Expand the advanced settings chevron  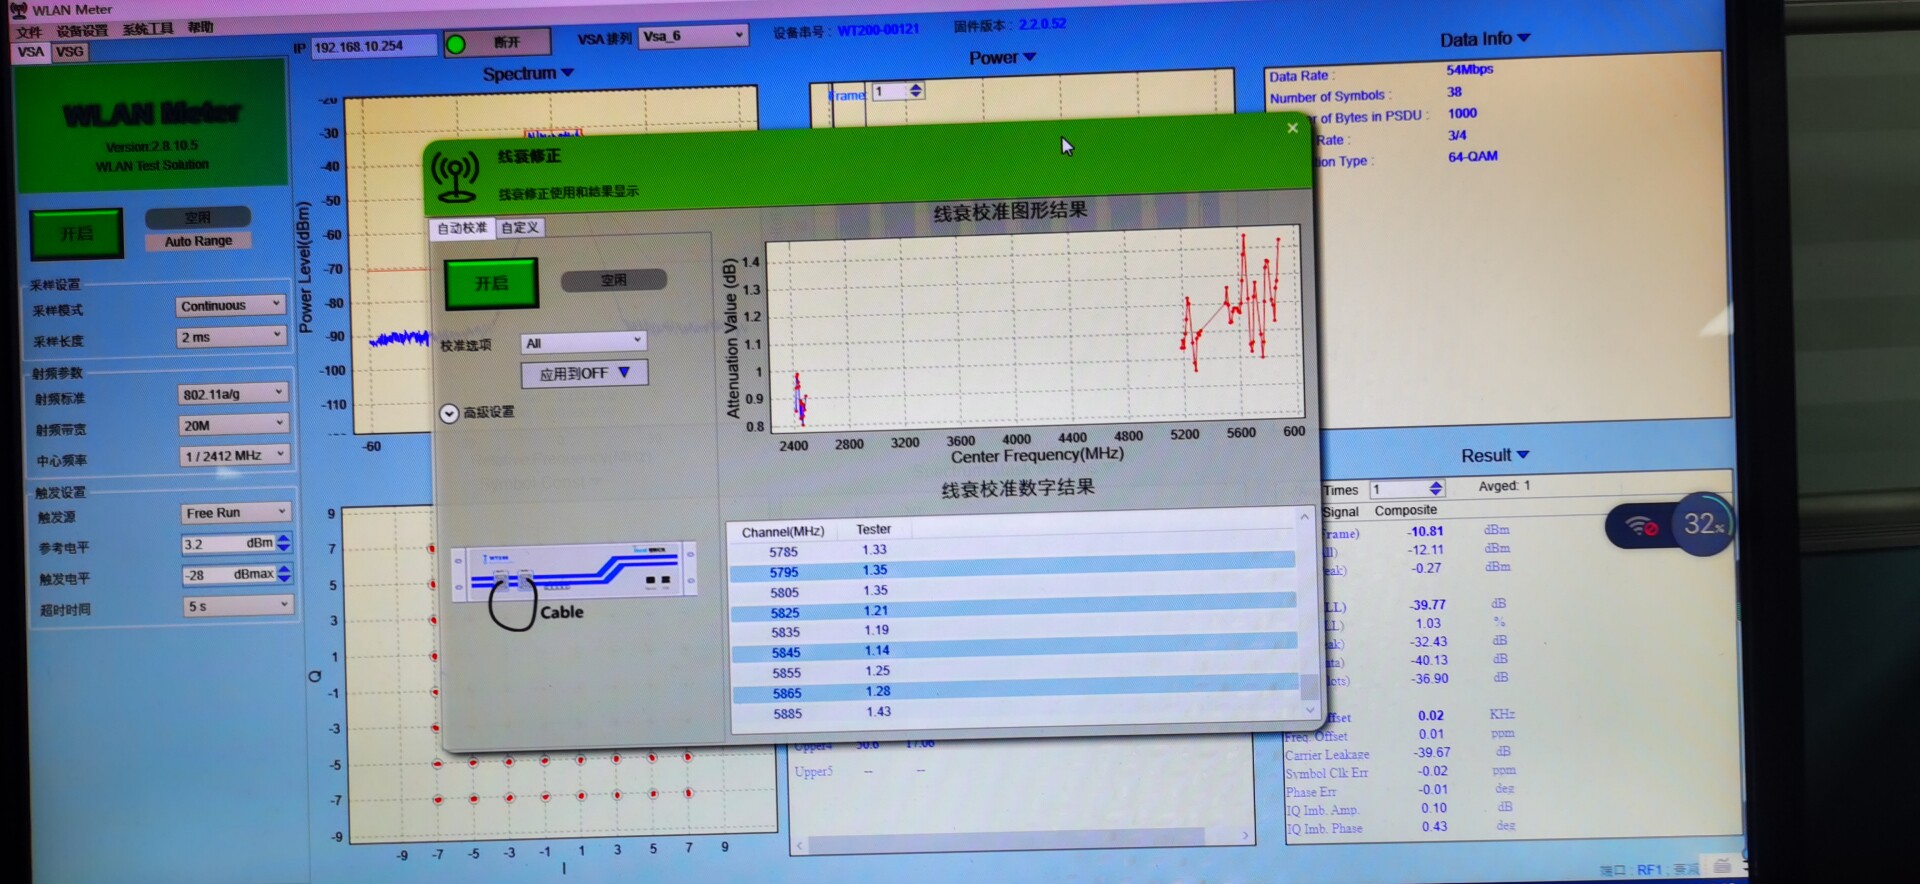449,413
